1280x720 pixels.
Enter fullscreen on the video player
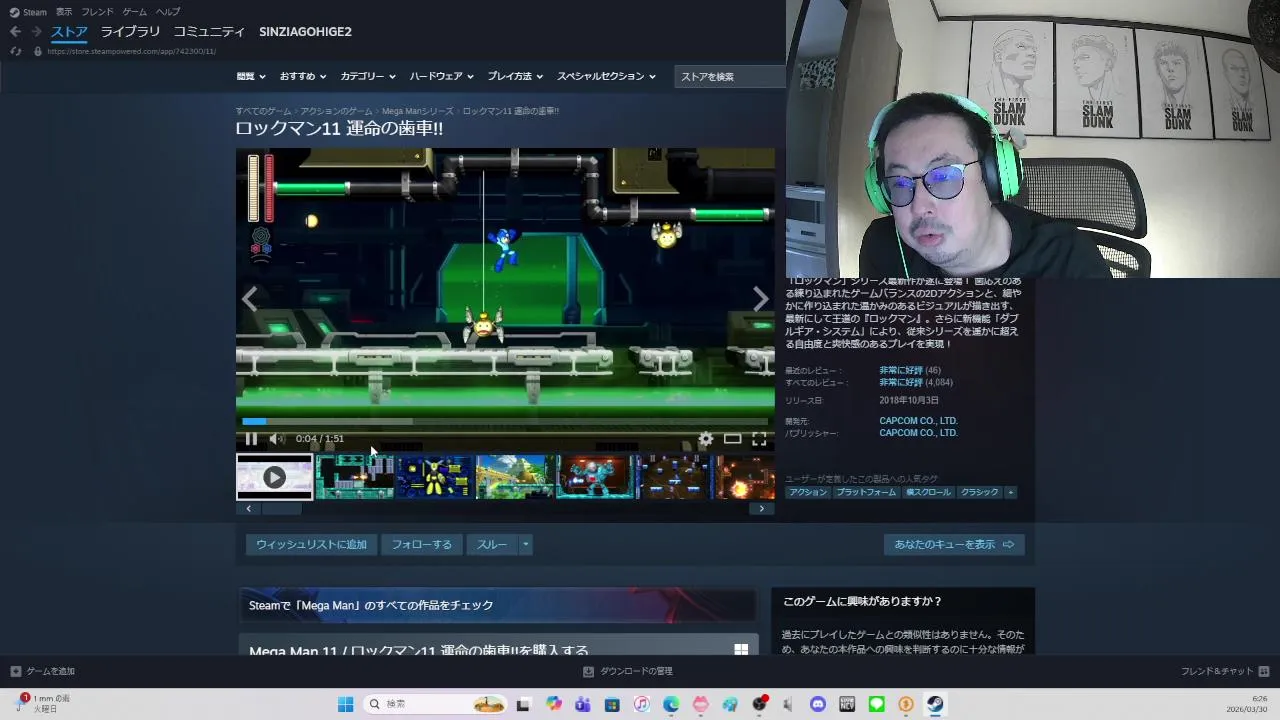click(759, 439)
